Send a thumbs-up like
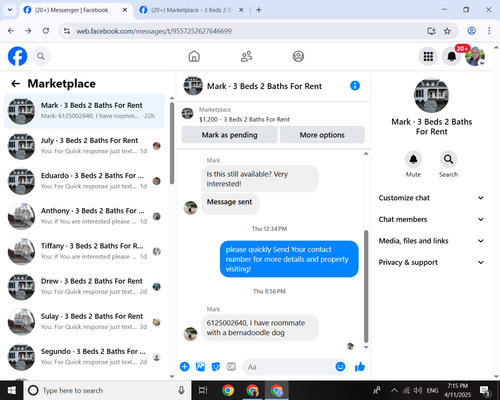 pos(360,367)
